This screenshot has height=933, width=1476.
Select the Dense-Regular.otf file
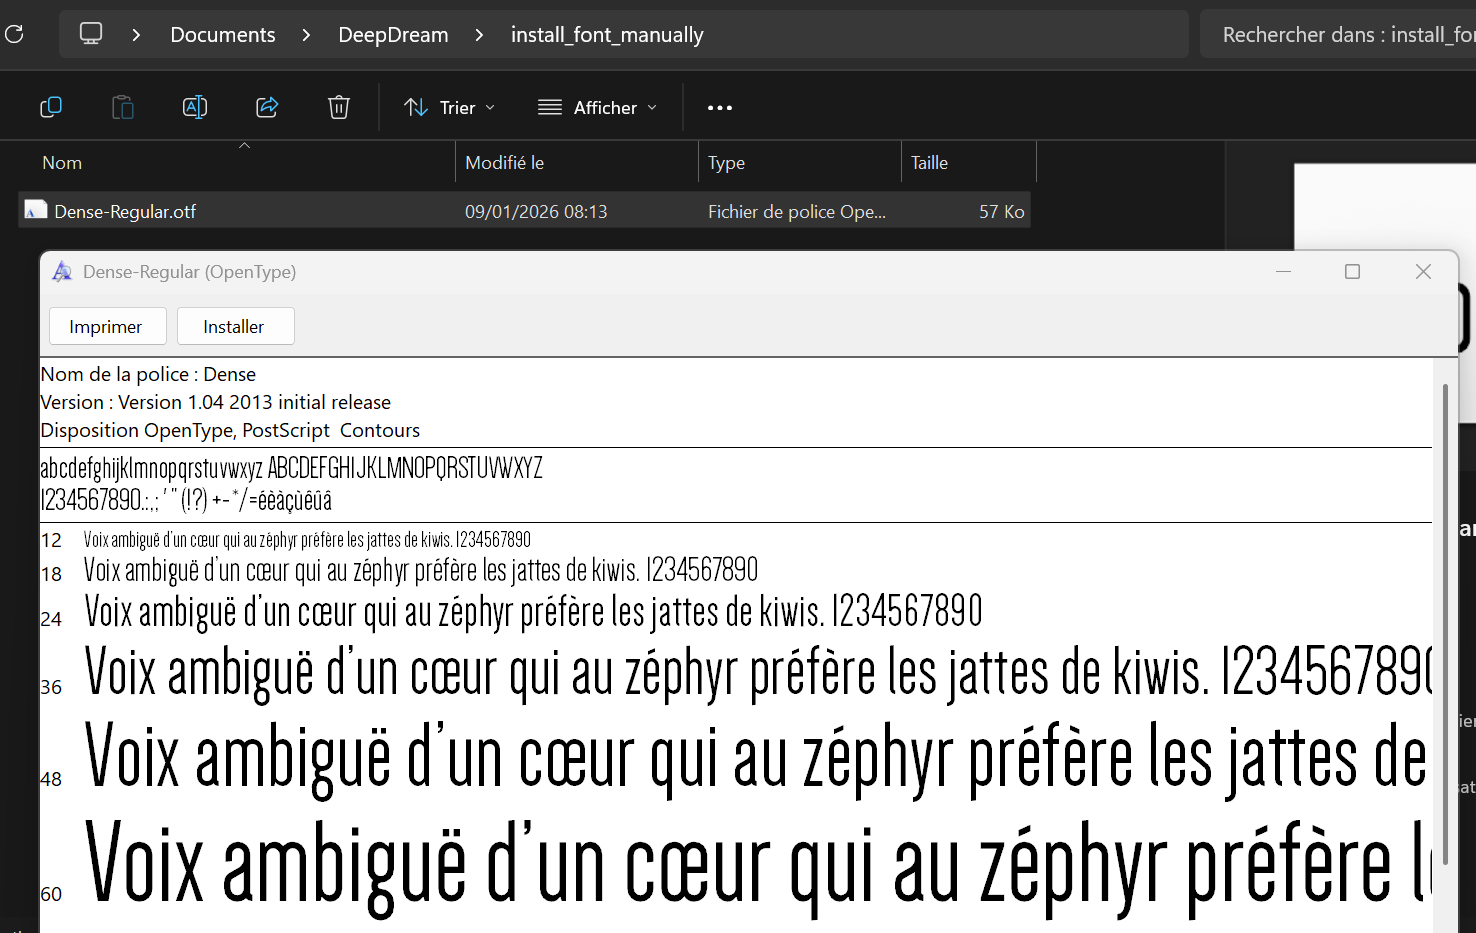(125, 212)
